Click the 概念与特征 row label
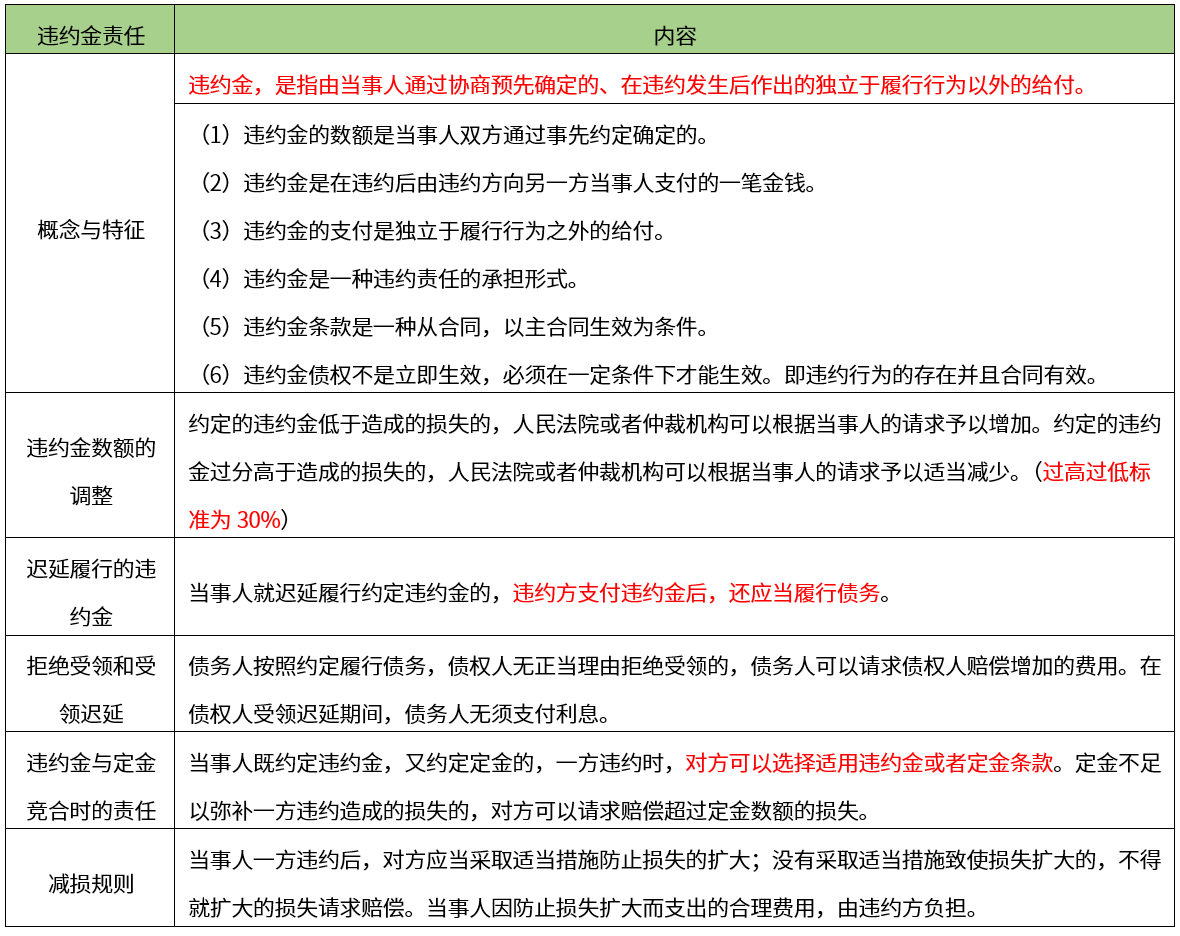 [90, 231]
